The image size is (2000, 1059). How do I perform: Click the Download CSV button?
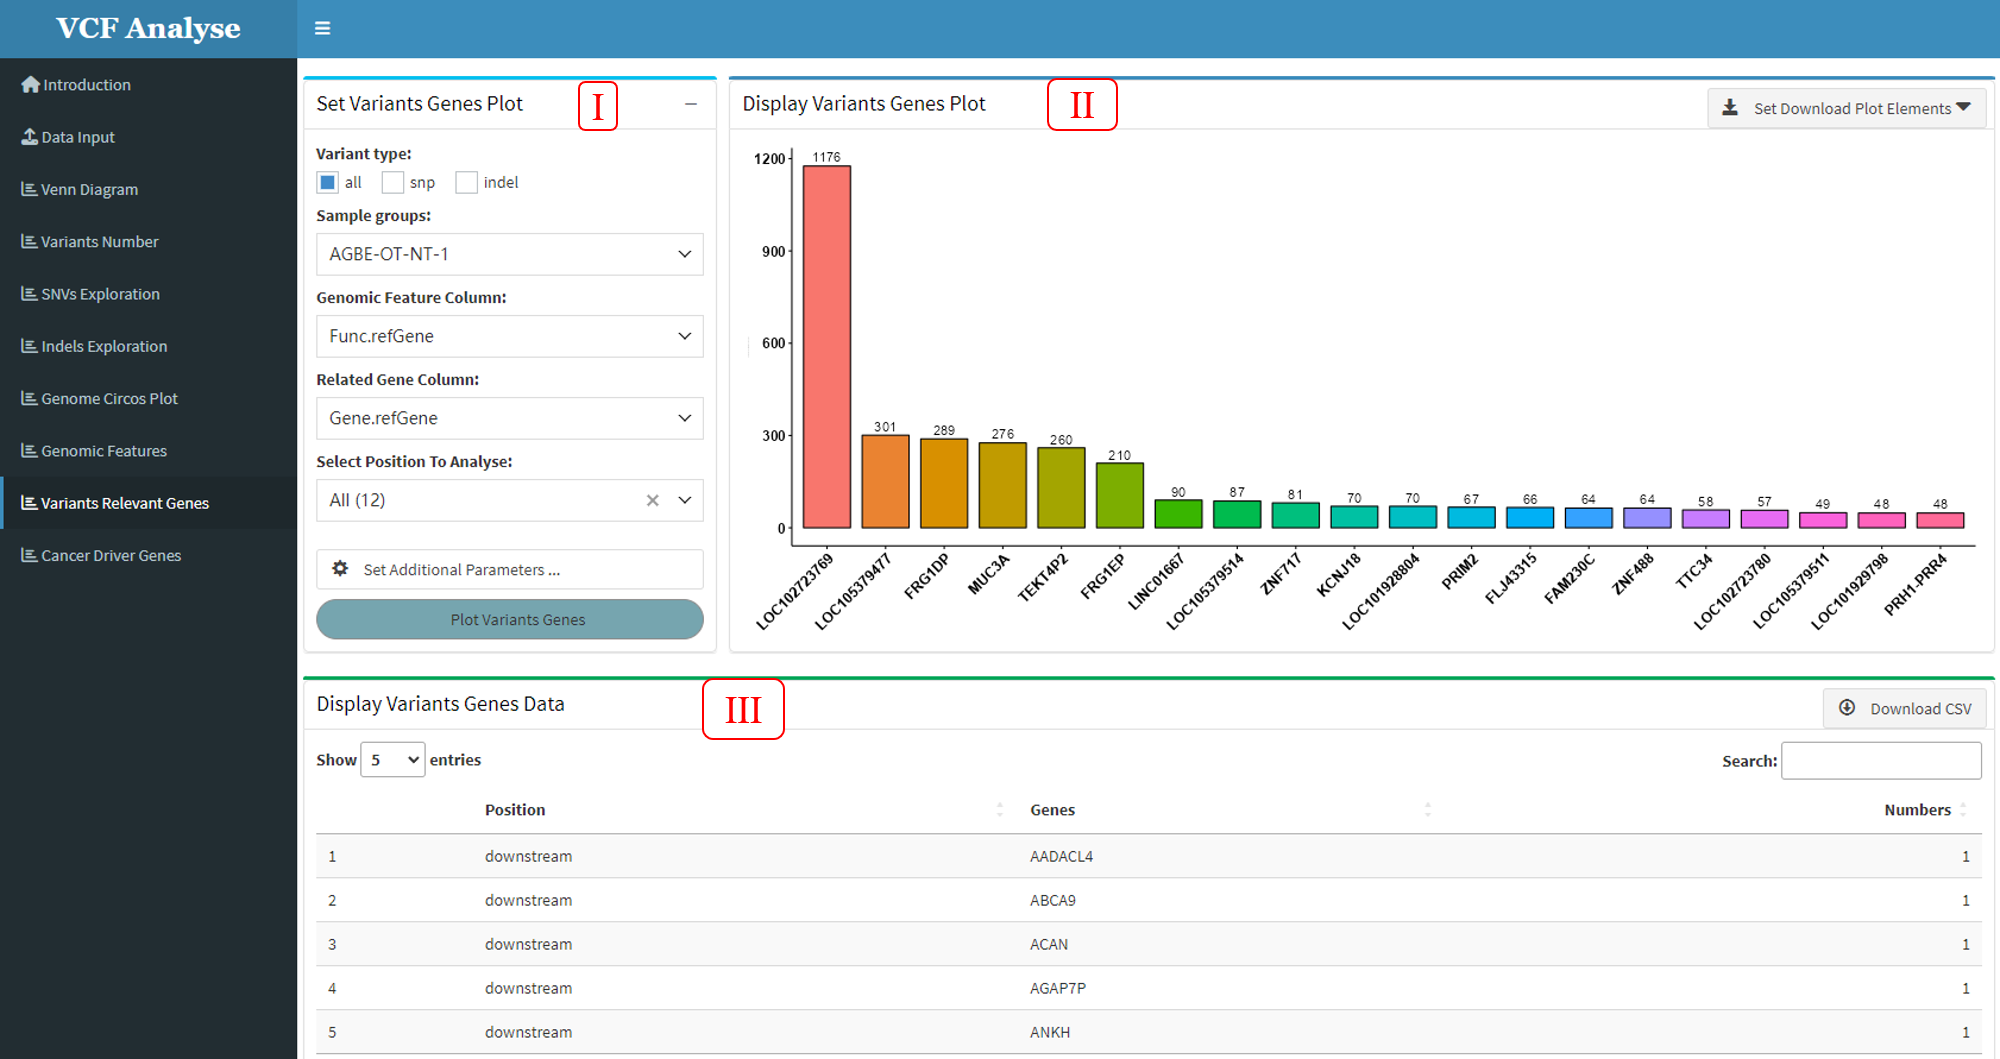pyautogui.click(x=1905, y=708)
